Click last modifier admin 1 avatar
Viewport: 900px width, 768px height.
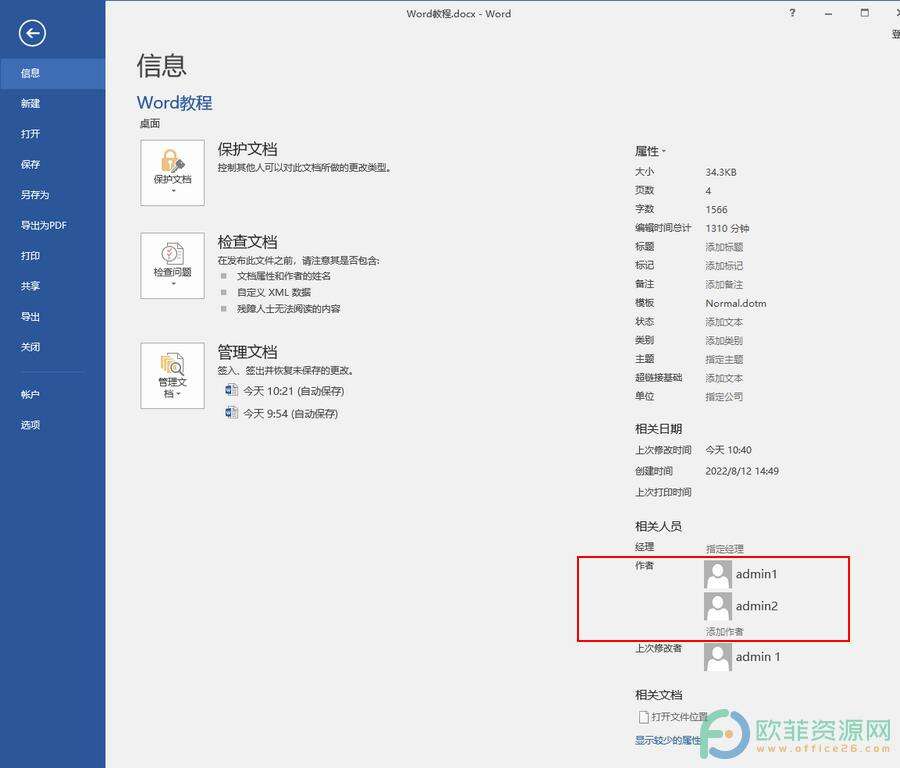[x=717, y=657]
